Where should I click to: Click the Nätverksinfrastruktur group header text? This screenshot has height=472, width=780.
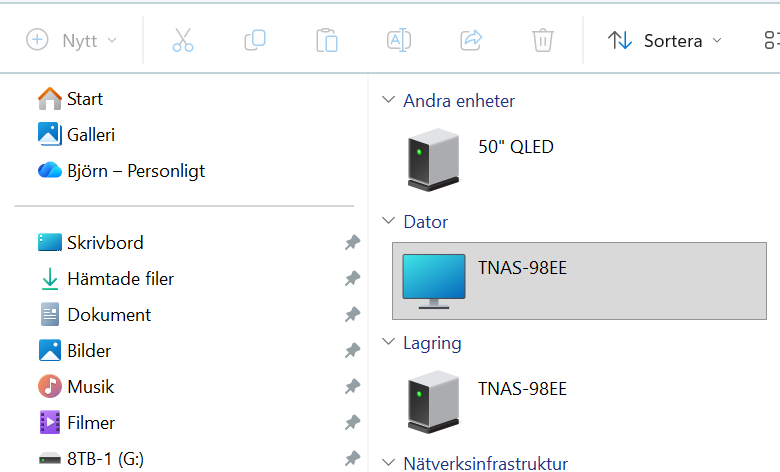(x=486, y=464)
